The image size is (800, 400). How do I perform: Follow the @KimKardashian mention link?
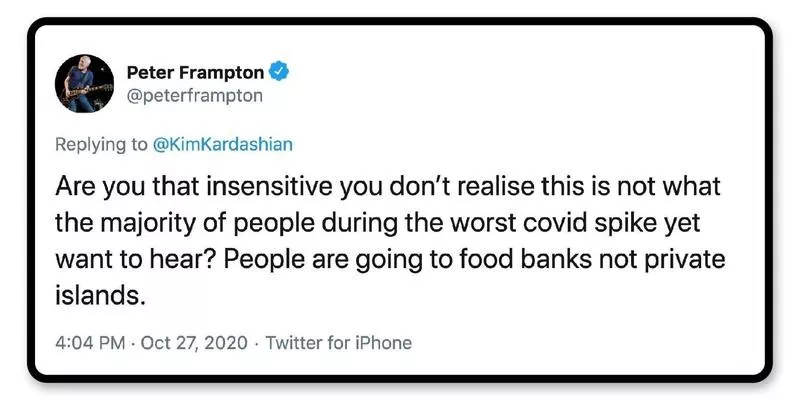coord(223,144)
